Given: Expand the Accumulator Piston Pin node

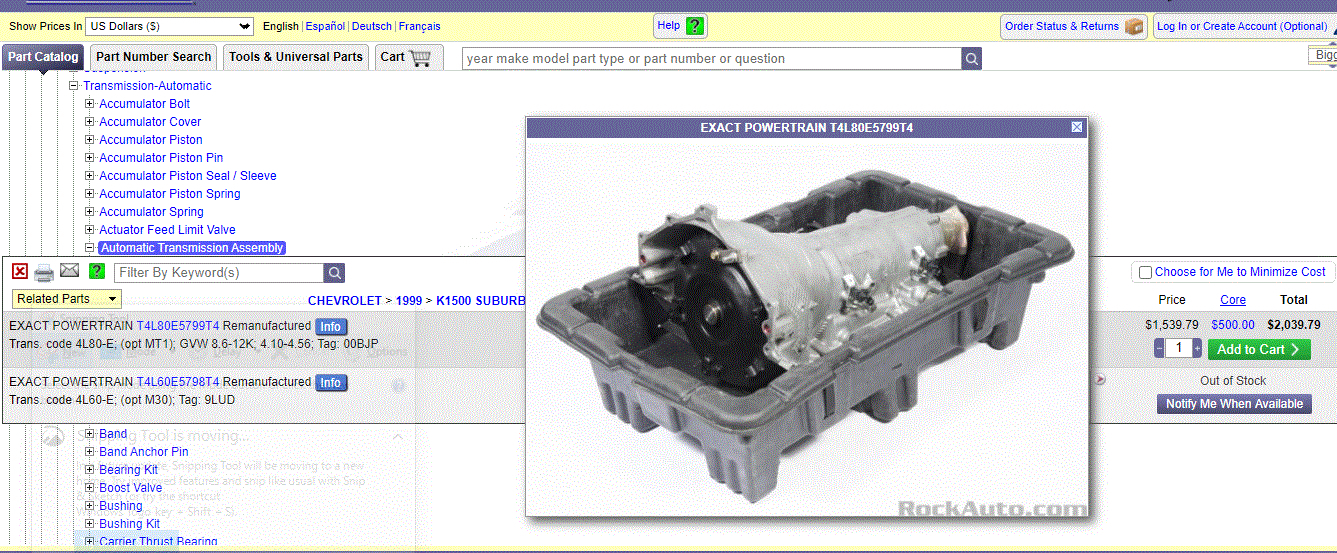Looking at the screenshot, I should click(89, 158).
